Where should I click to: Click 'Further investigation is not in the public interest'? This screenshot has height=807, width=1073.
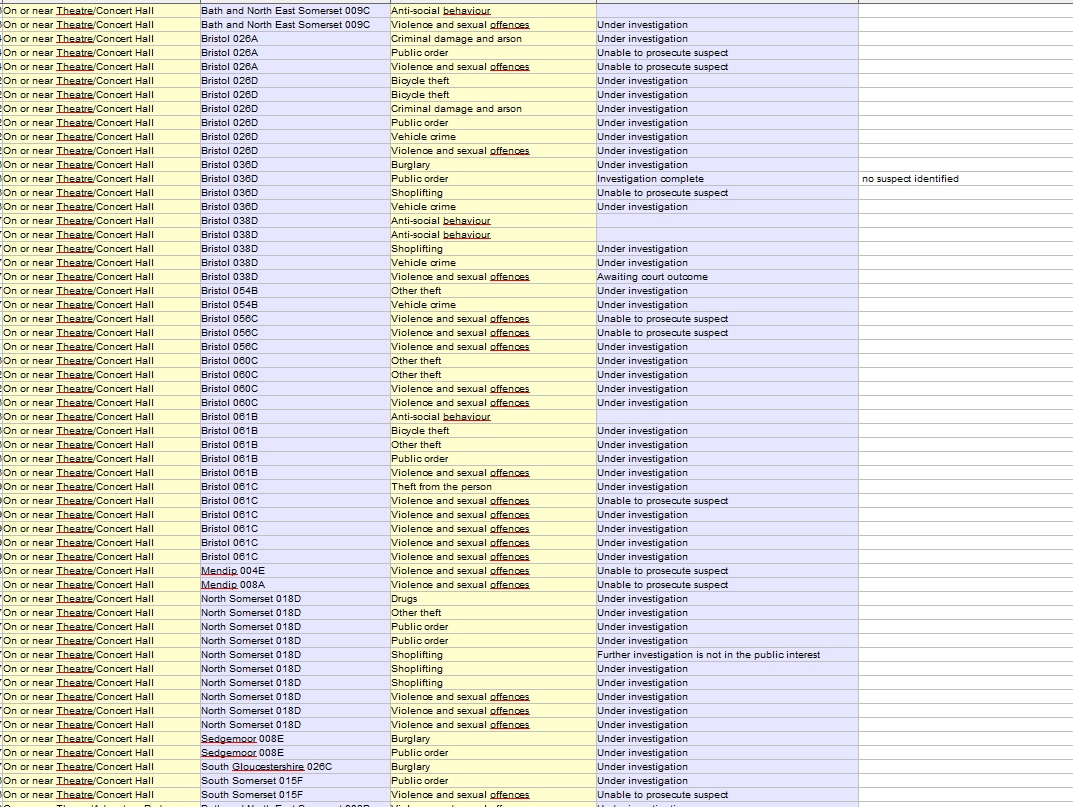point(708,655)
